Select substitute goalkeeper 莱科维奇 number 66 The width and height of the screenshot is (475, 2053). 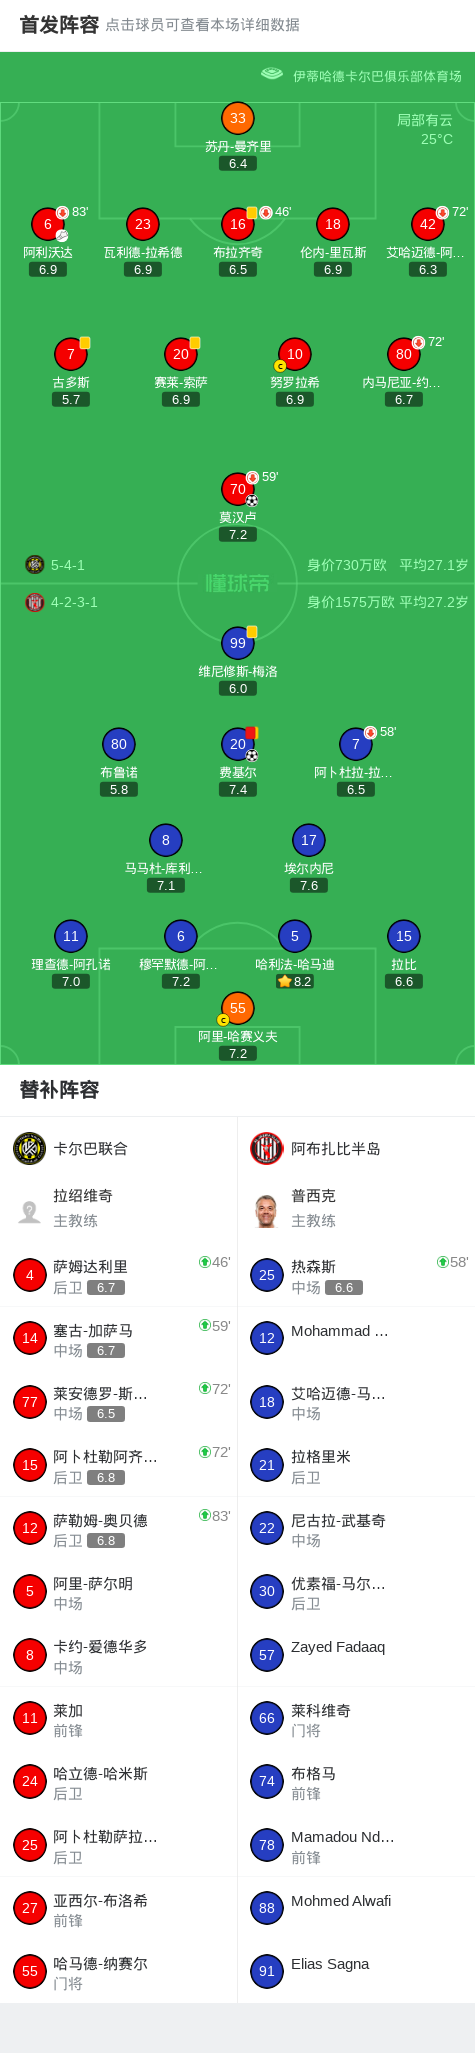(356, 1718)
